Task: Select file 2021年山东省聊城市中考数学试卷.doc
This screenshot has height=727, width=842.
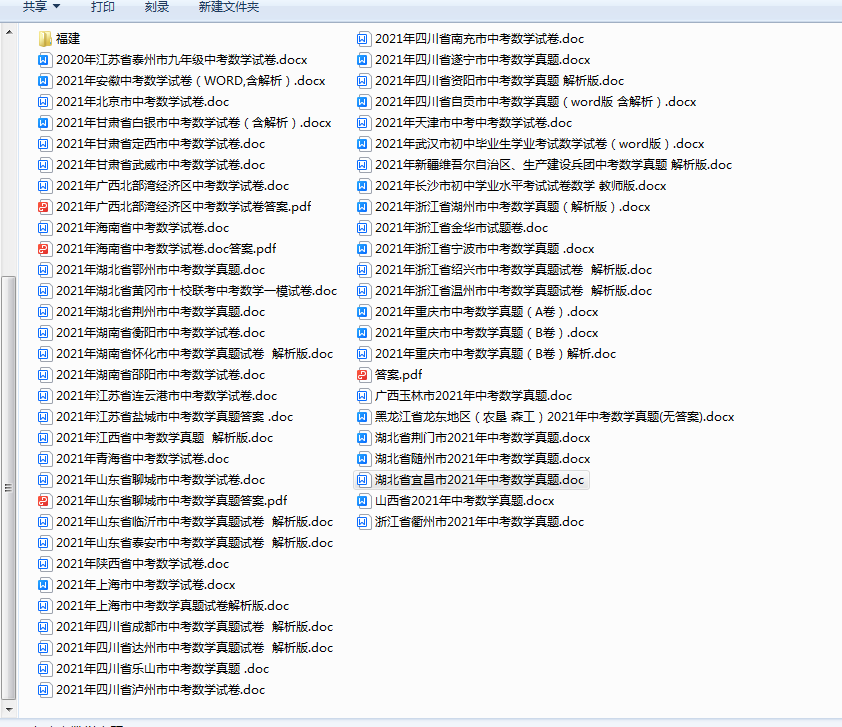Action: [151, 480]
